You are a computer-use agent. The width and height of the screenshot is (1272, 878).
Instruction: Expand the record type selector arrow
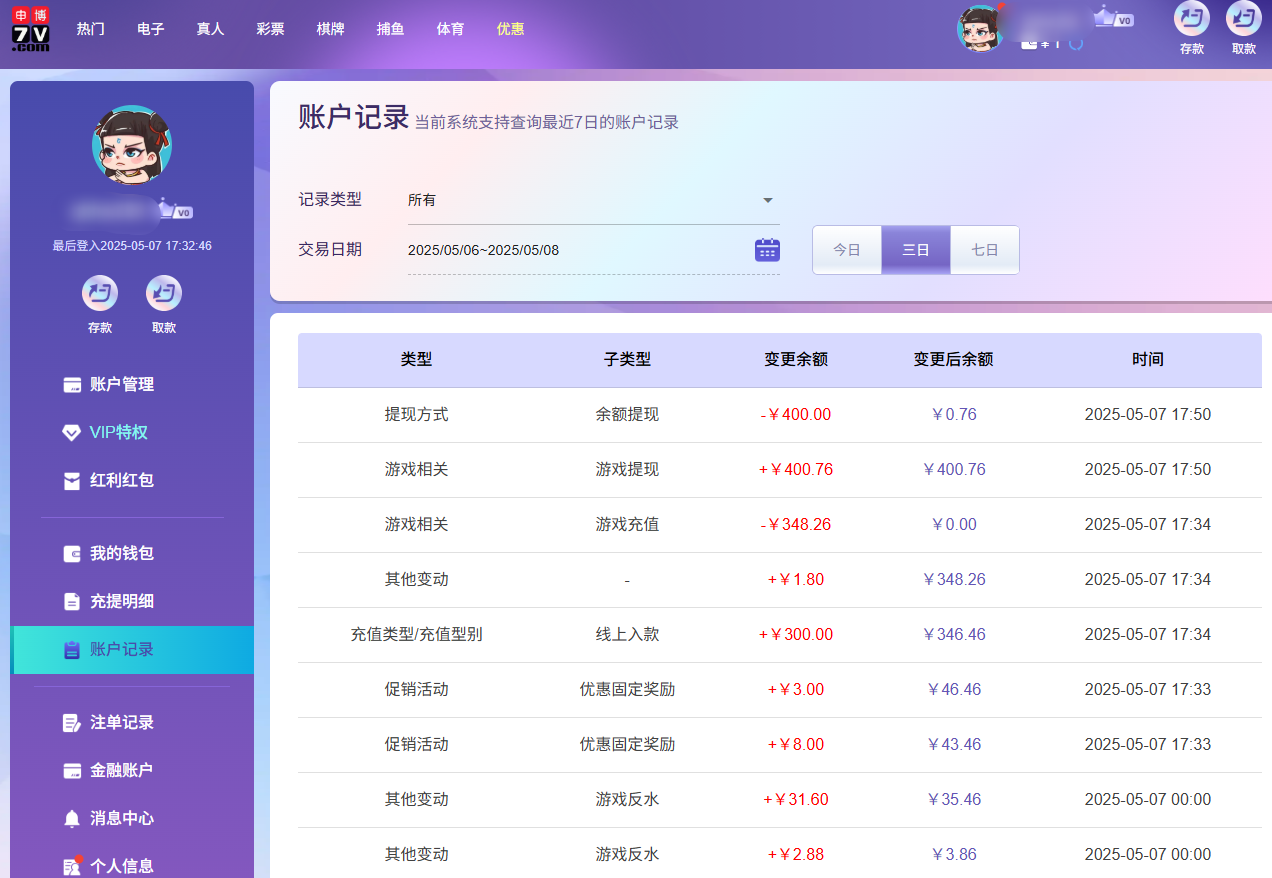point(767,199)
